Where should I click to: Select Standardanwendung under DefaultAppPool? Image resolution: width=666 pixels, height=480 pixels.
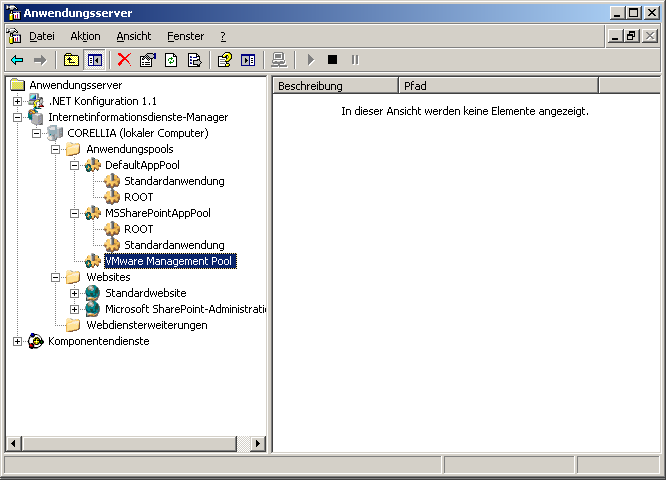click(174, 181)
